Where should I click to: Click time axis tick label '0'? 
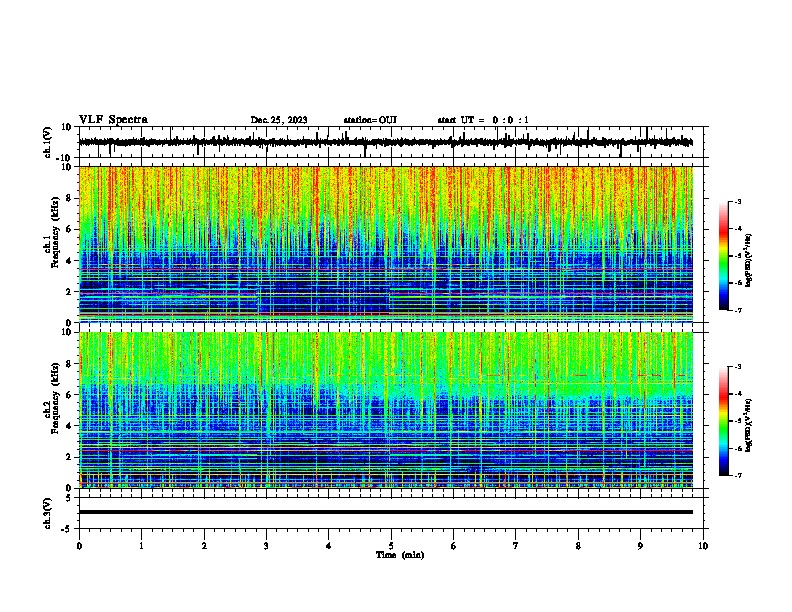click(x=79, y=546)
